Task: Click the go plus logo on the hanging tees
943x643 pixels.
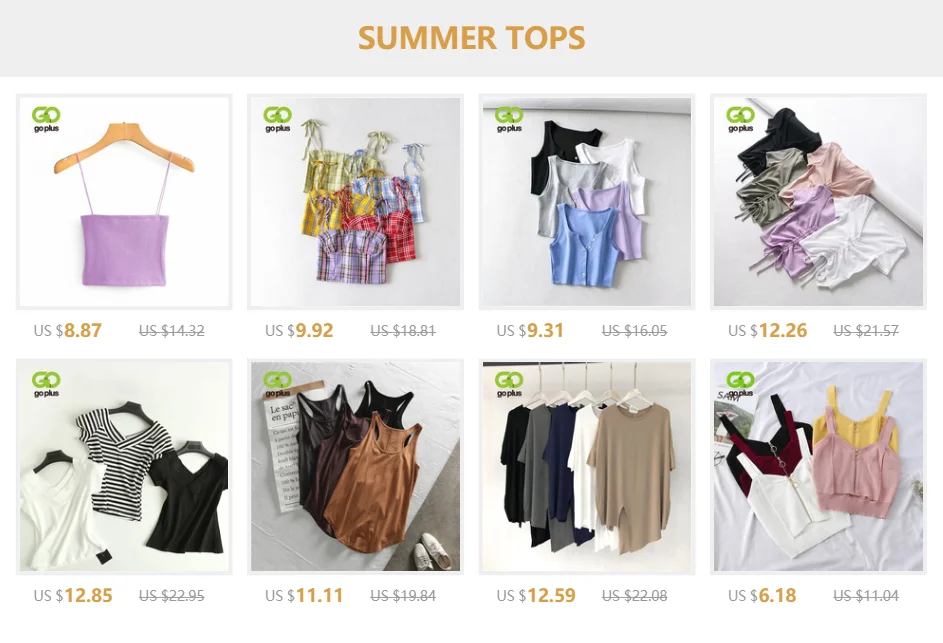Action: tap(509, 384)
